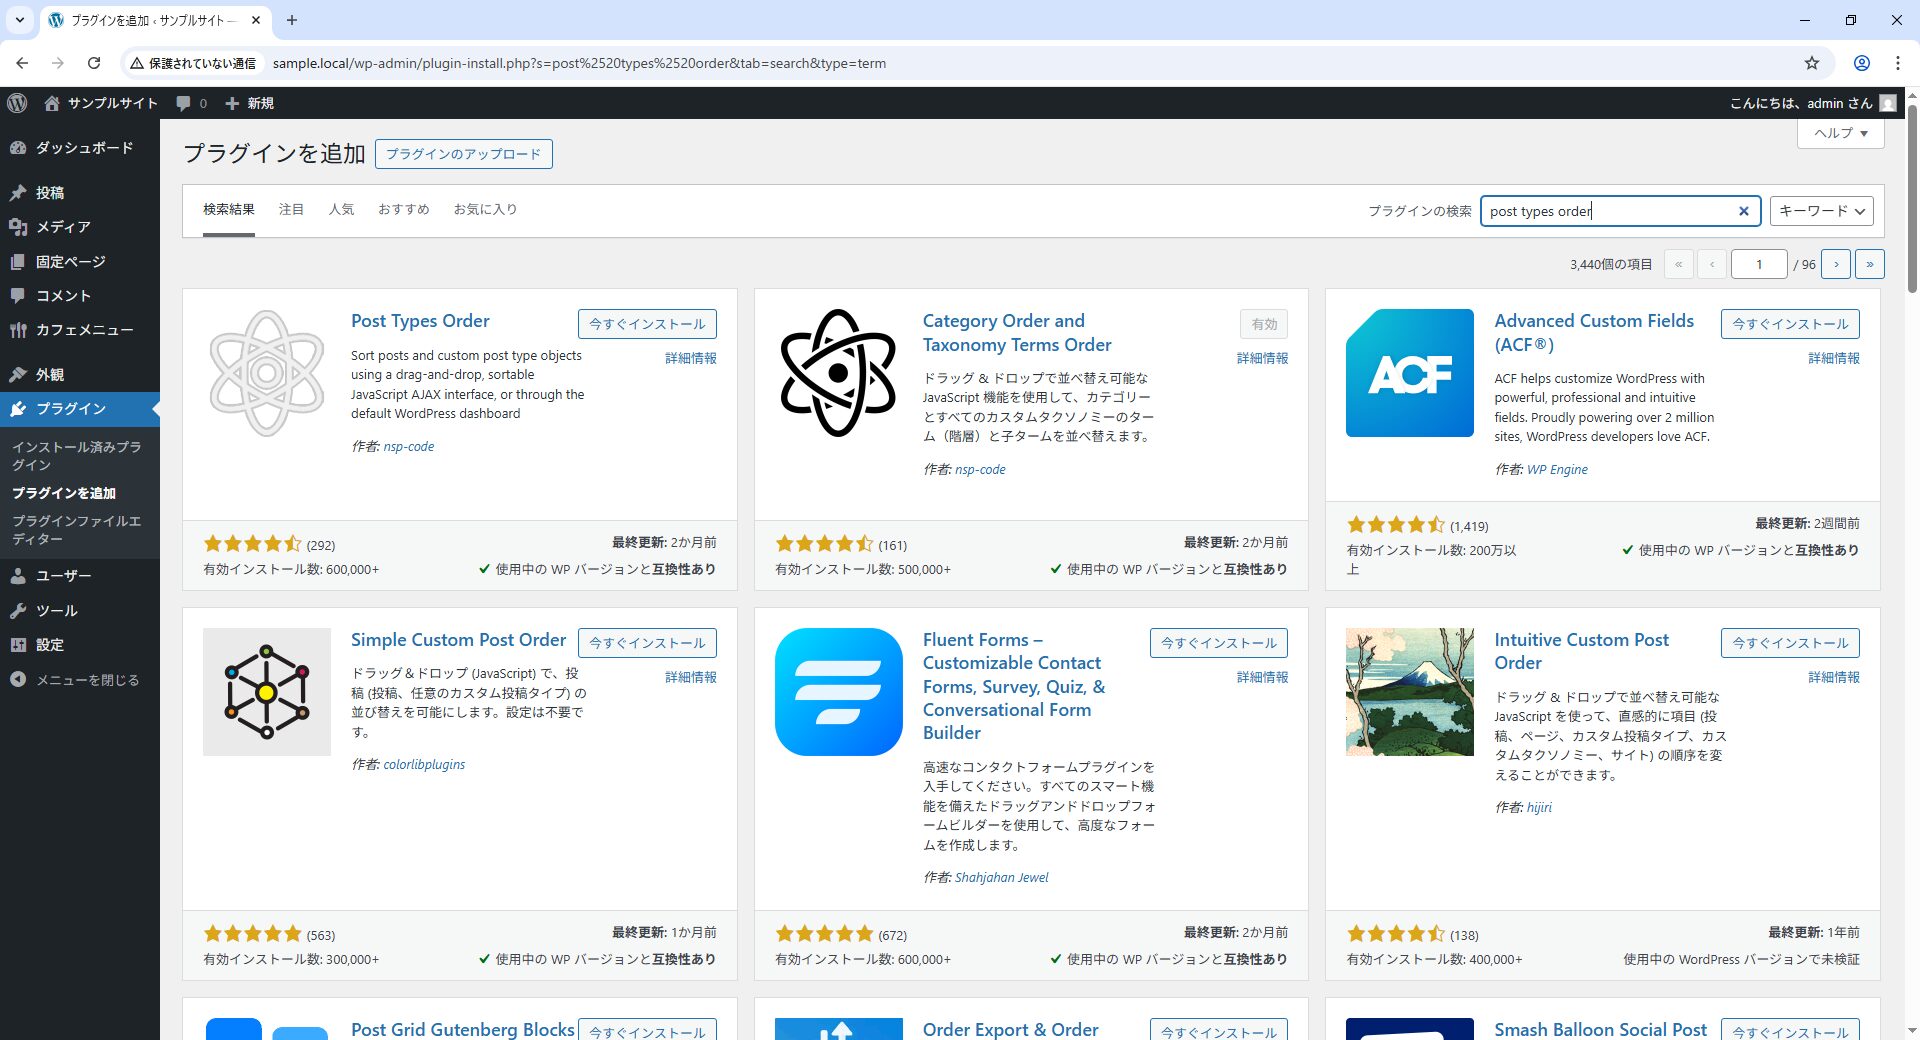The height and width of the screenshot is (1040, 1920).
Task: Open the comments bubble icon in admin bar
Action: click(x=183, y=103)
